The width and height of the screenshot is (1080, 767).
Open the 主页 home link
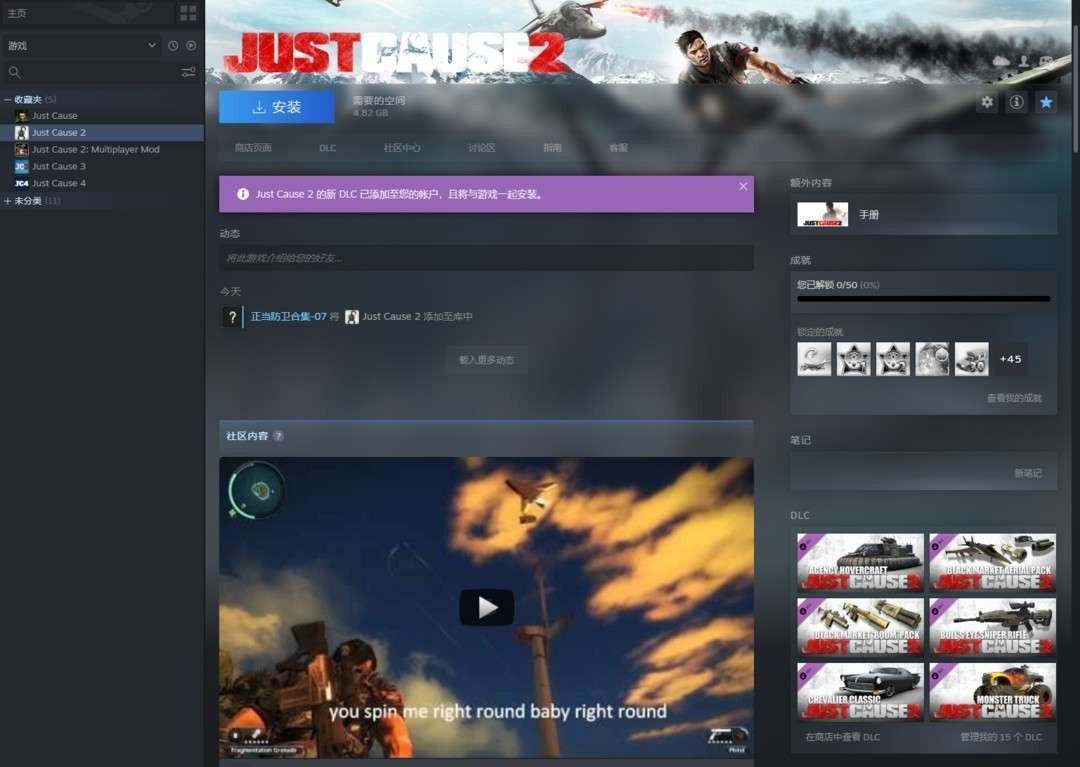click(x=17, y=13)
